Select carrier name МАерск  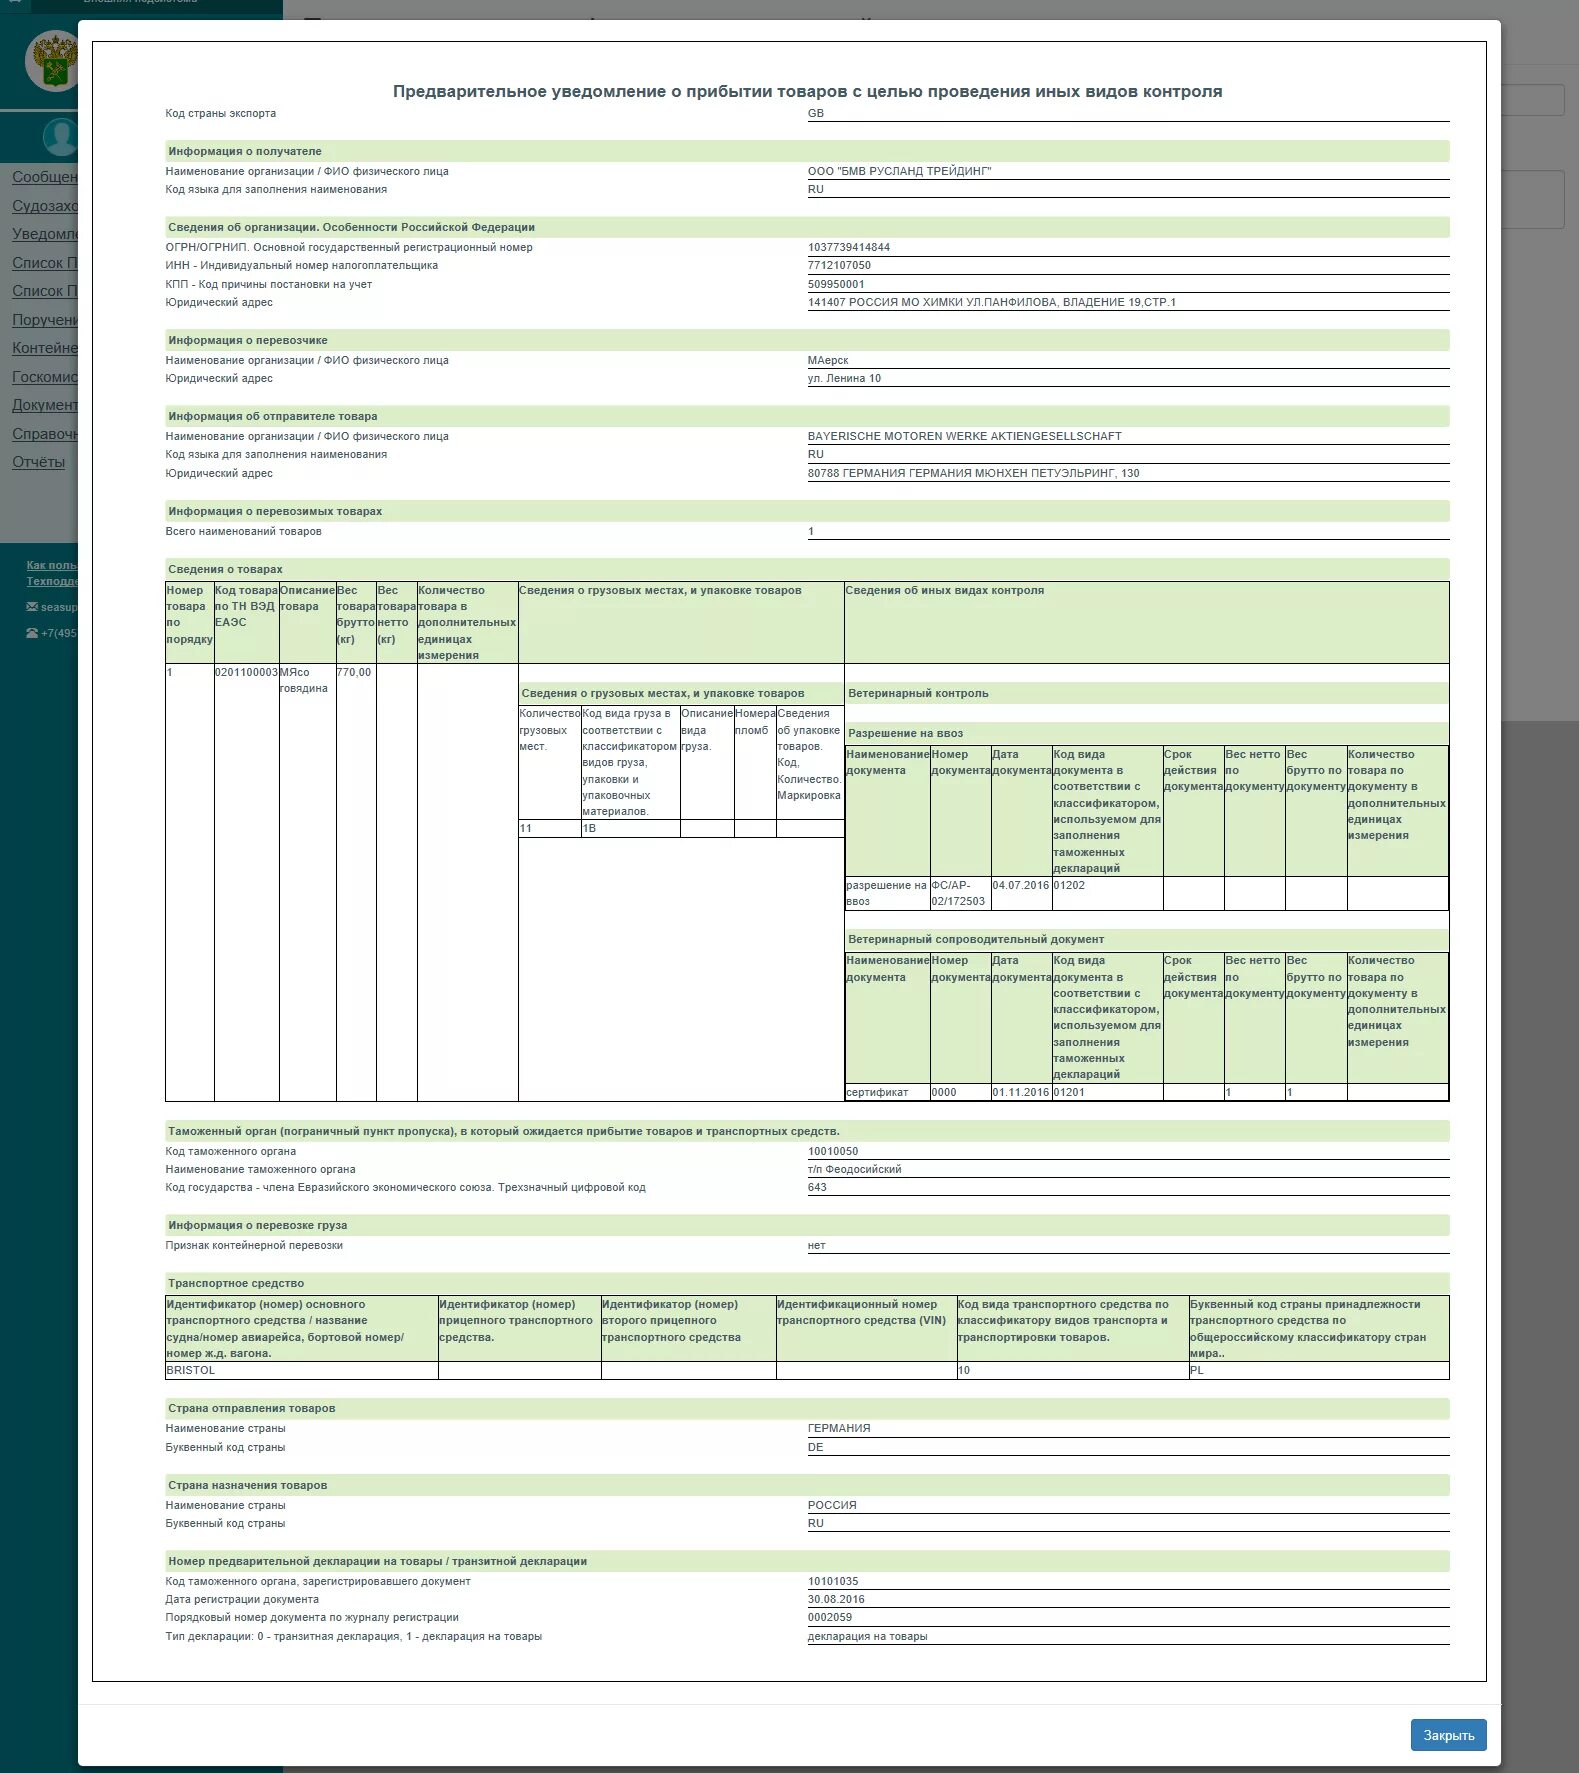point(828,360)
